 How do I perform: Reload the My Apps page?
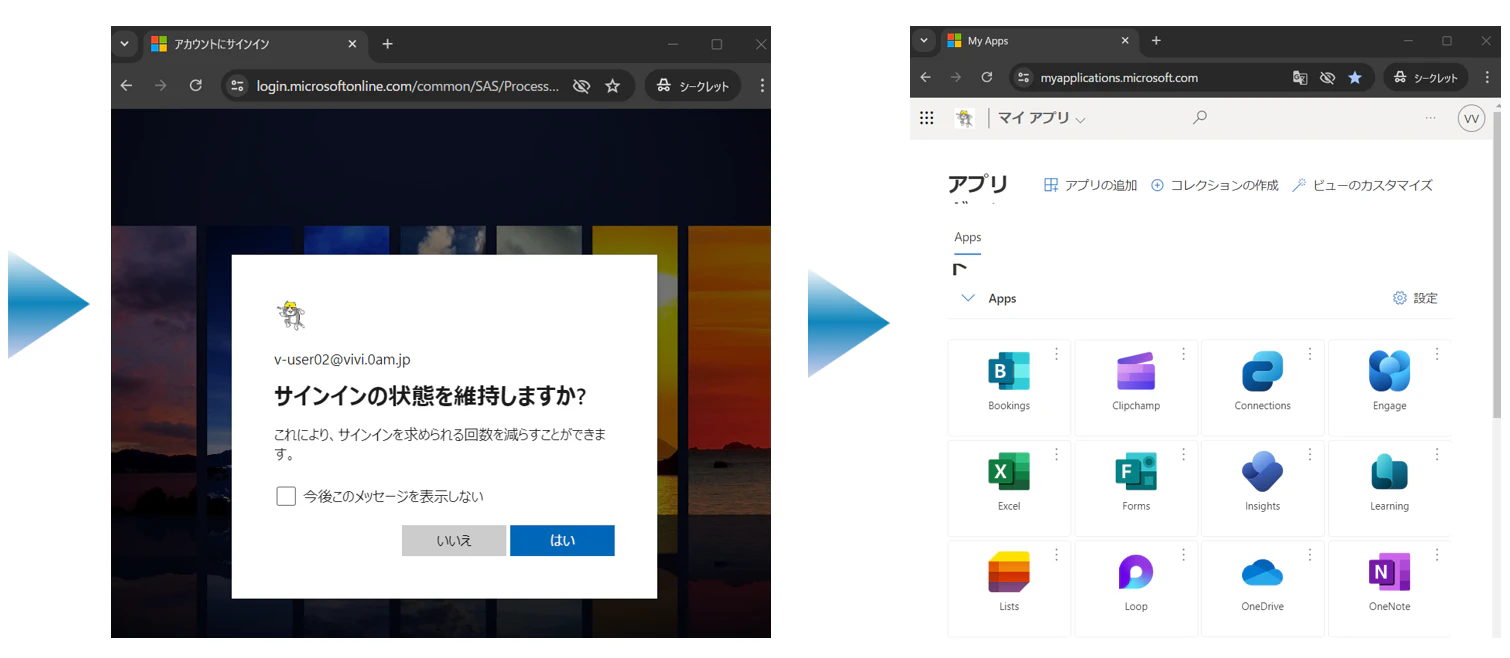click(x=986, y=77)
